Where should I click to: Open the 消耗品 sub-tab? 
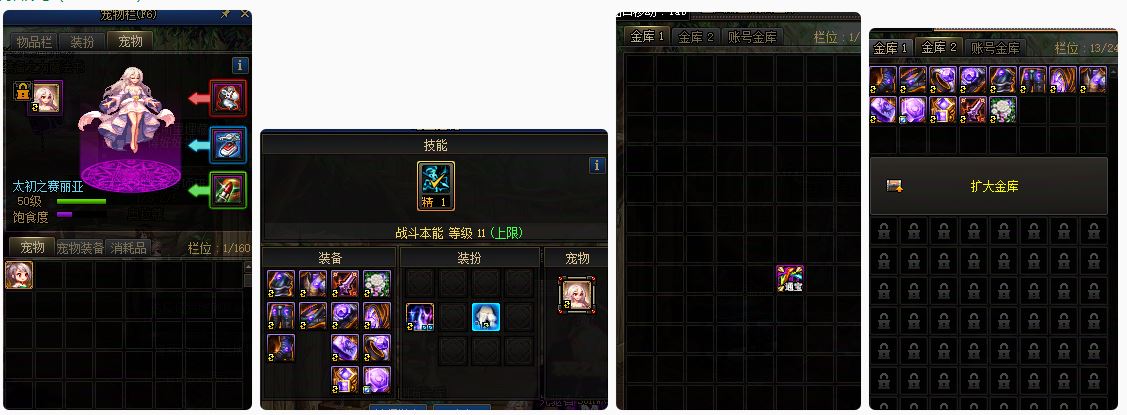click(x=129, y=248)
